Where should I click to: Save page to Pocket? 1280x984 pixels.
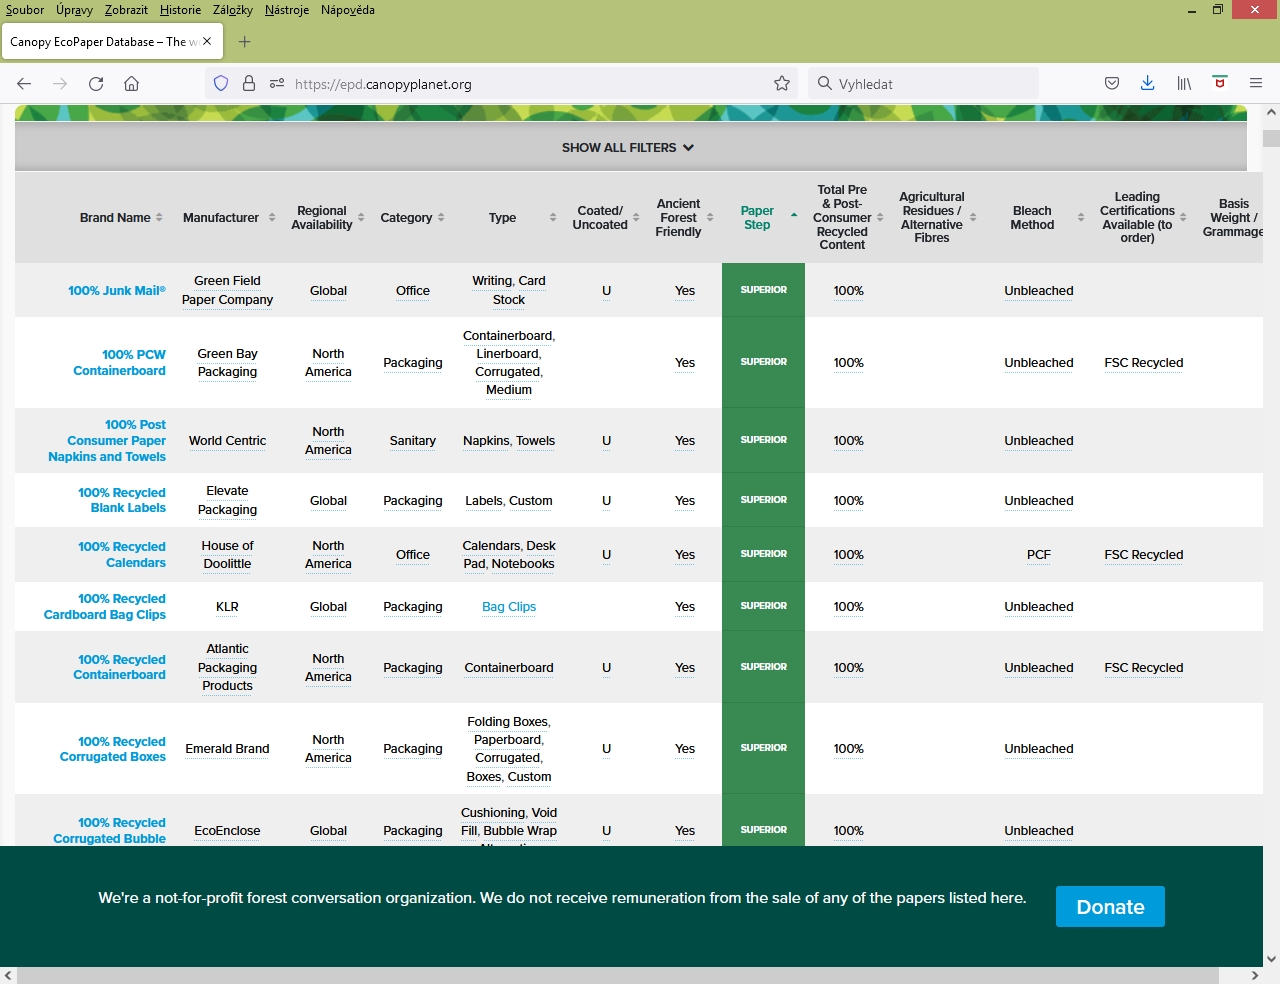click(x=1112, y=84)
